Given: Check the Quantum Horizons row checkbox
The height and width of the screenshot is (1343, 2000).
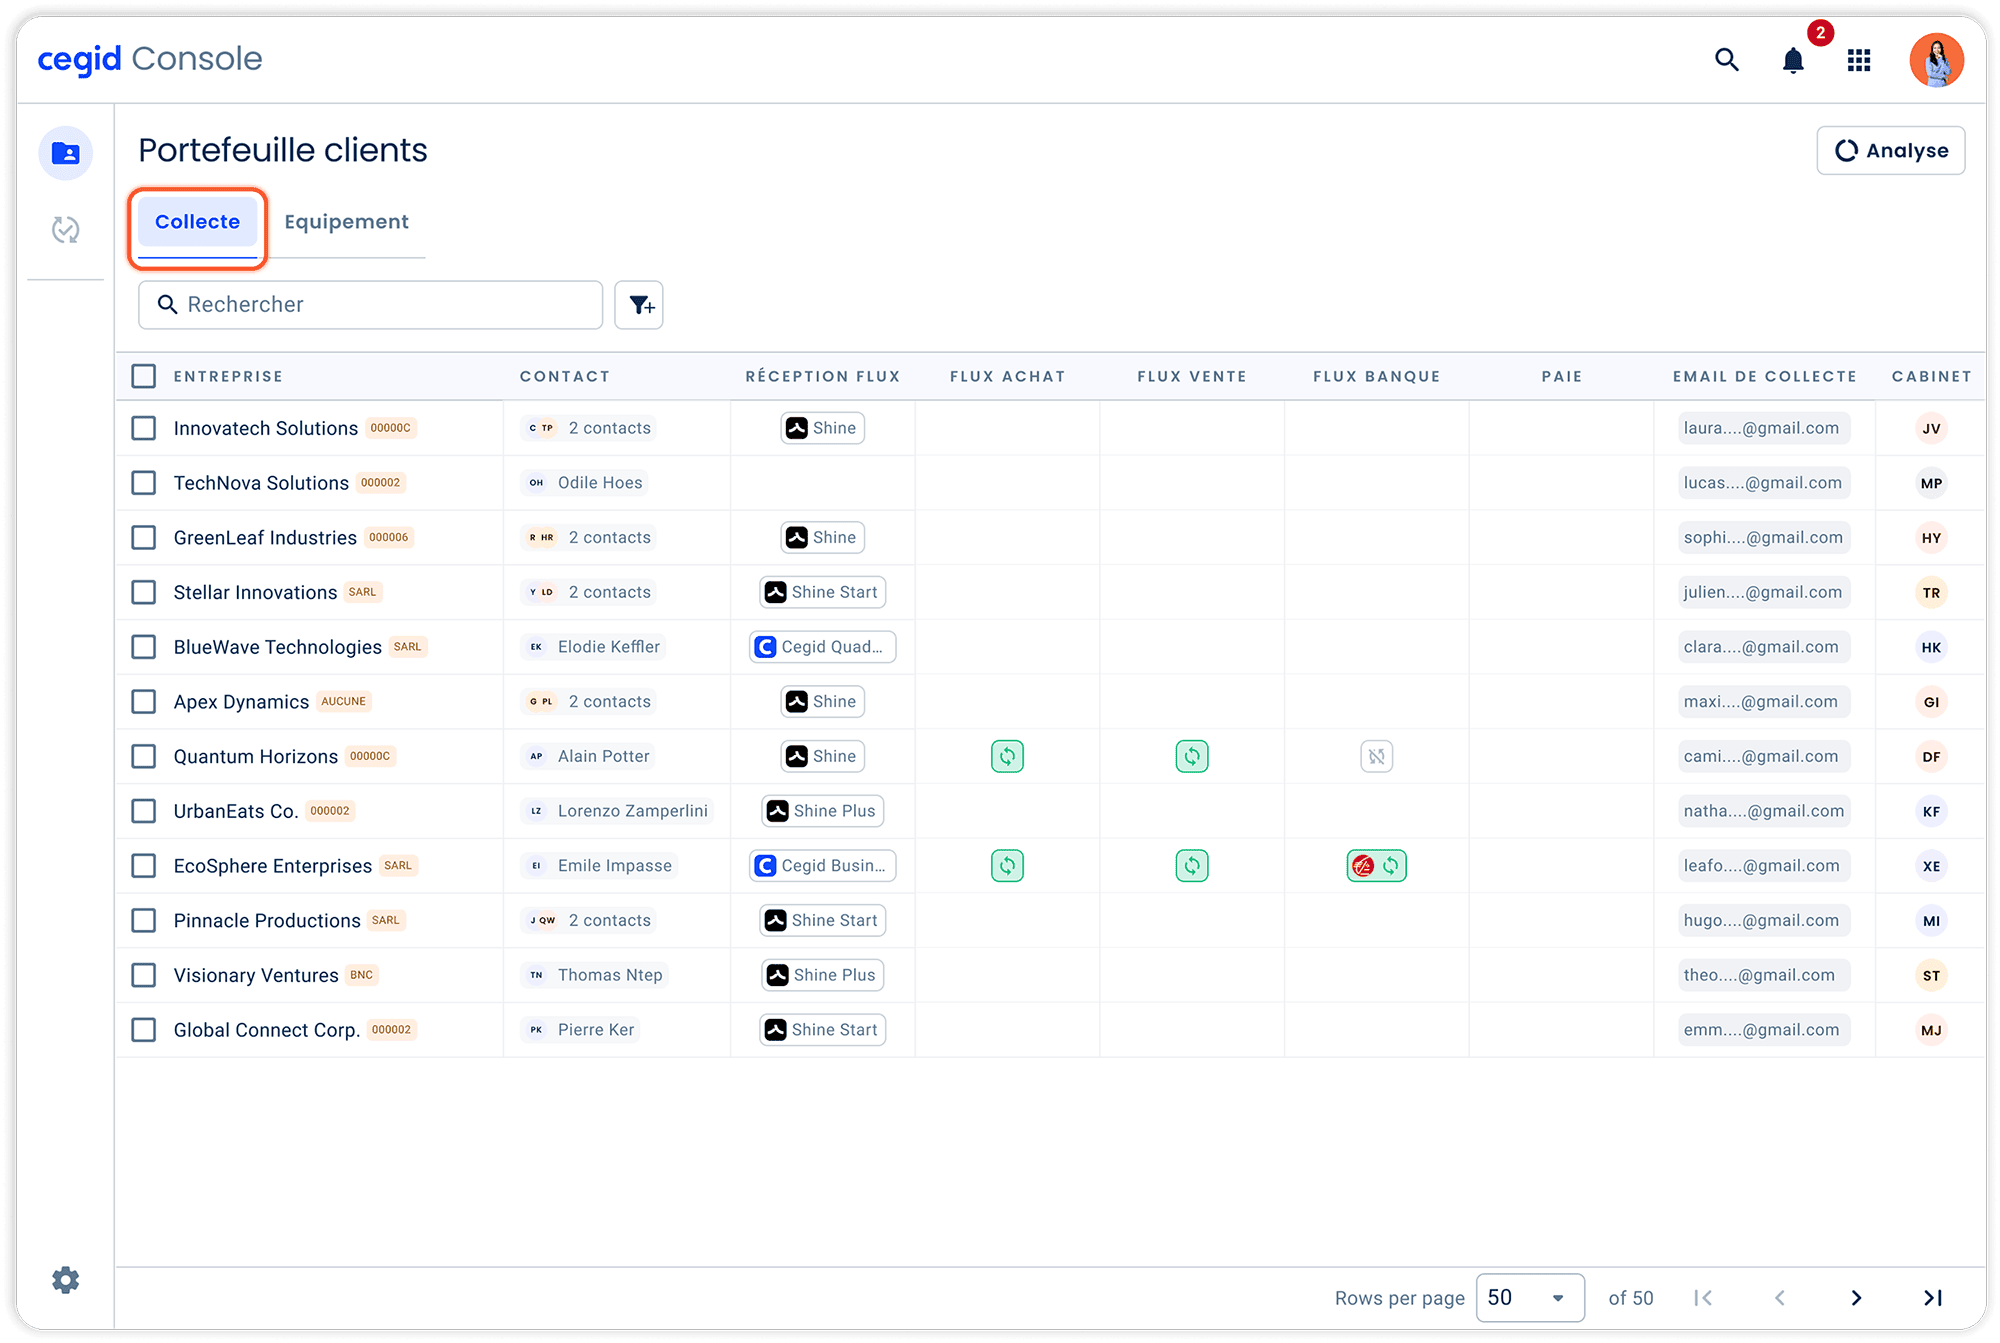Looking at the screenshot, I should 144,756.
